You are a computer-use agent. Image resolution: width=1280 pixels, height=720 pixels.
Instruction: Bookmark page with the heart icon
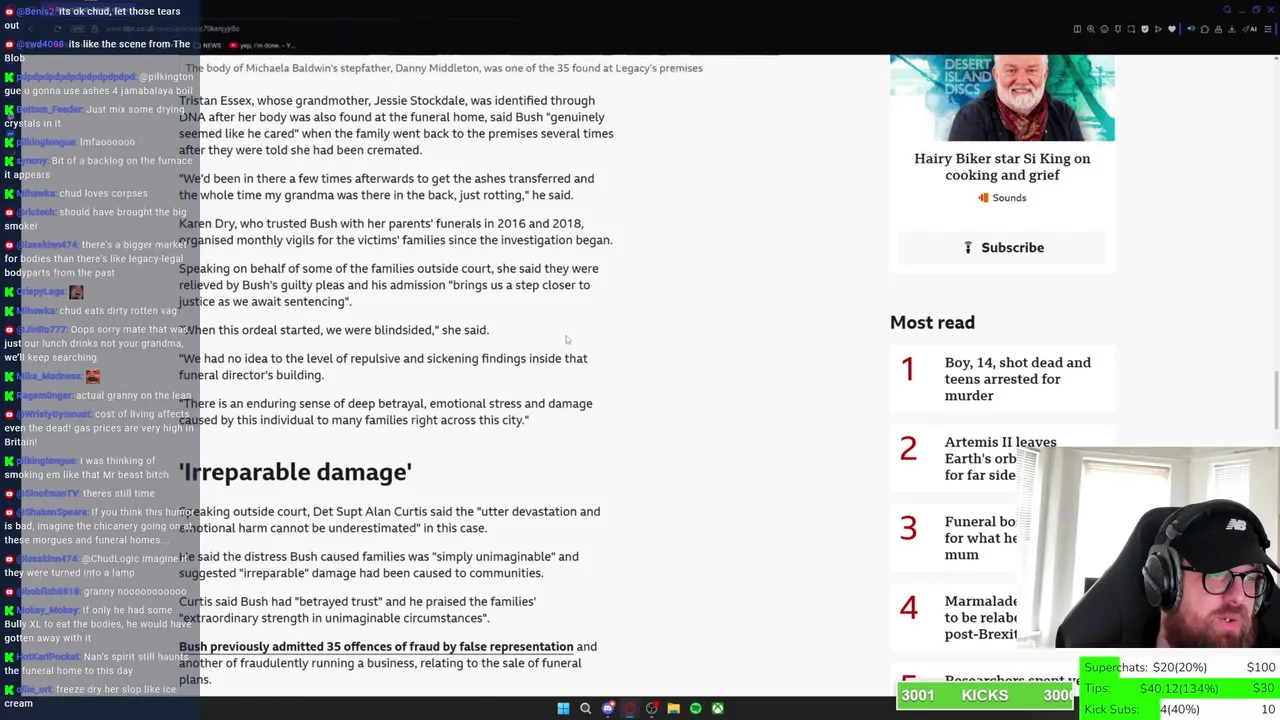[x=1172, y=29]
